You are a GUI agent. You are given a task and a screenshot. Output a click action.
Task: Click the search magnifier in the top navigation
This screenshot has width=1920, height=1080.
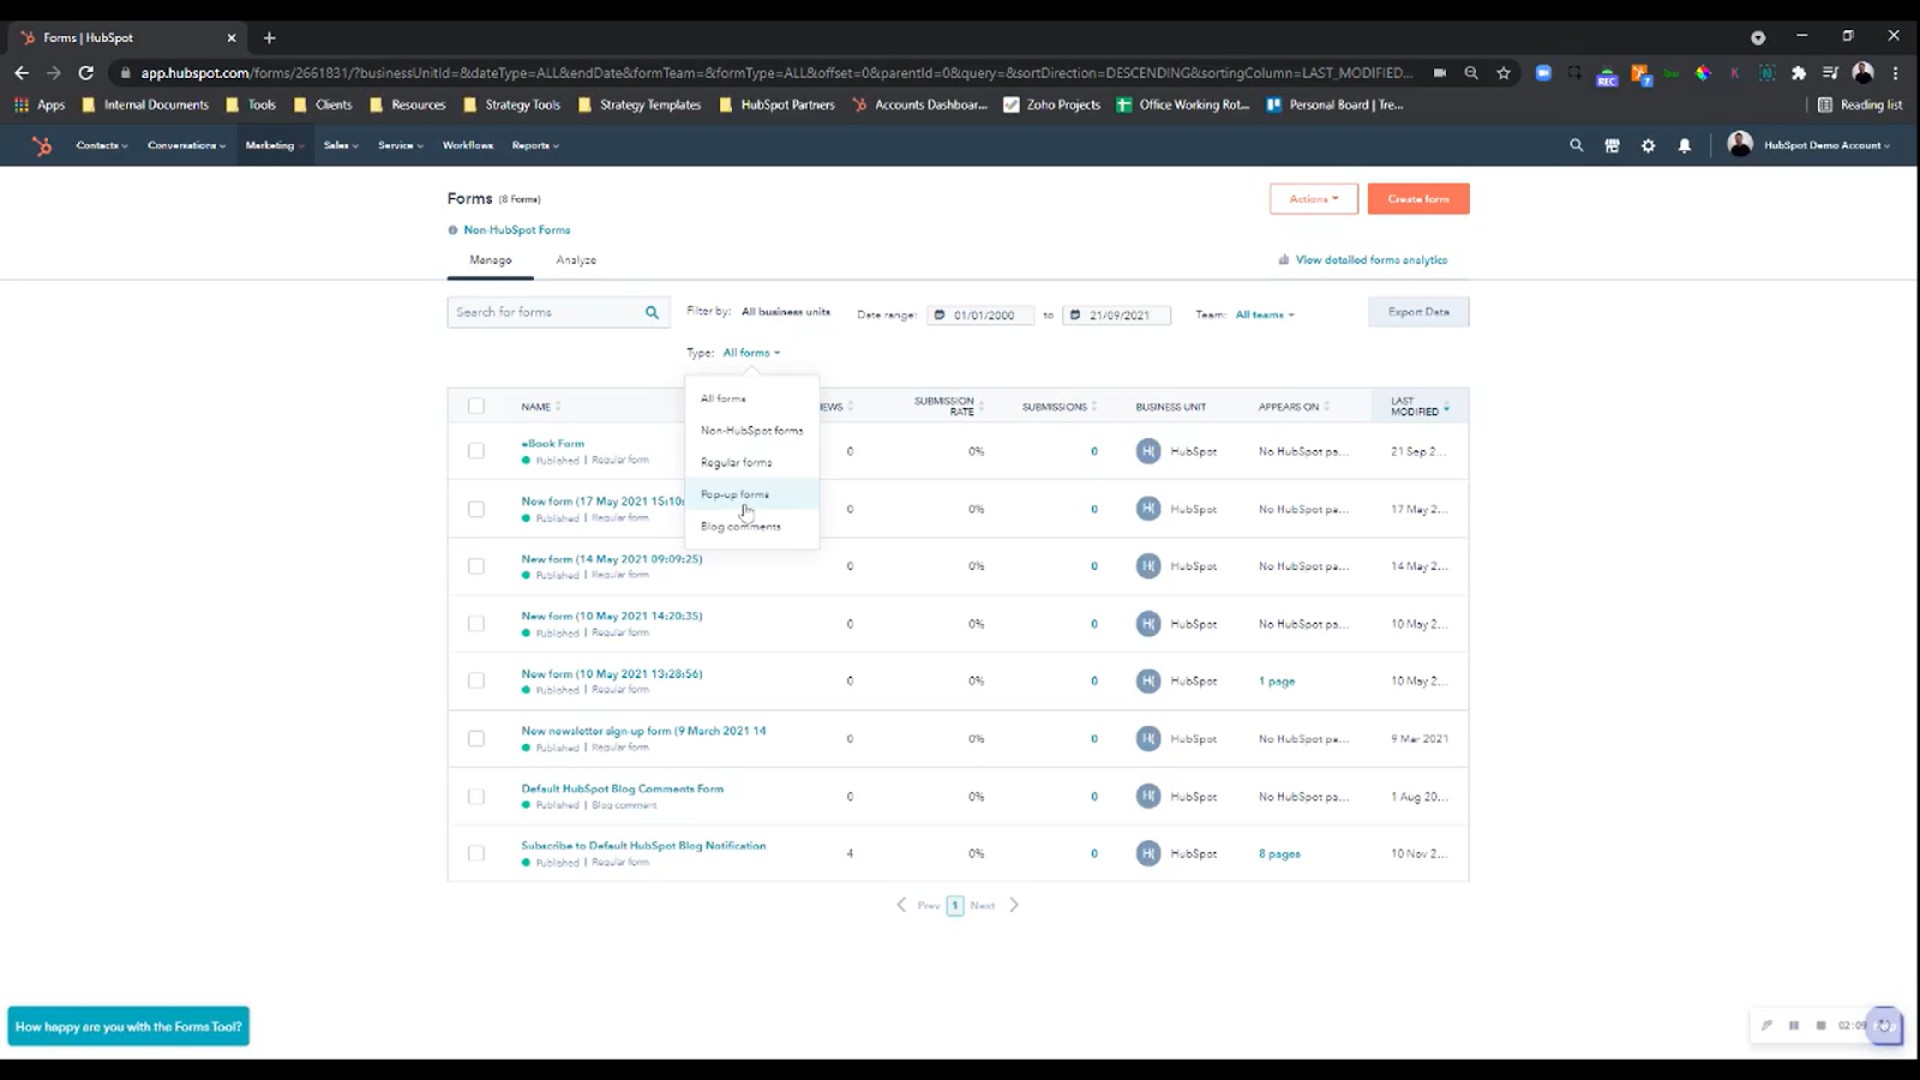coord(1576,145)
